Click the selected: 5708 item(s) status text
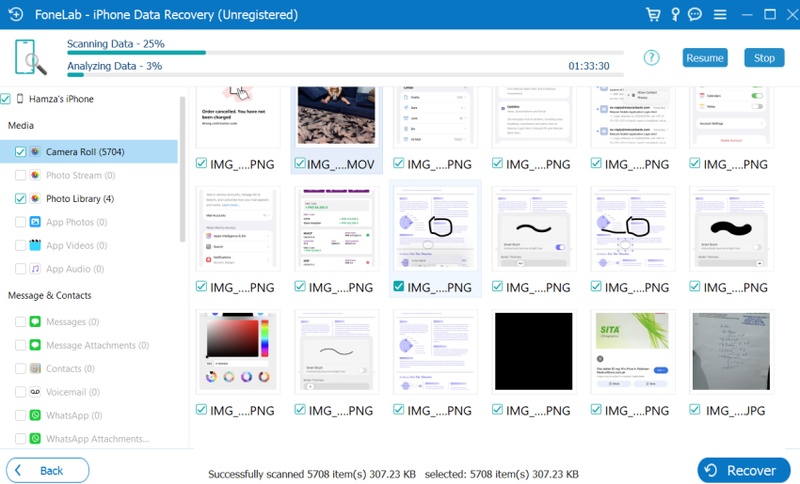Viewport: 800px width, 484px height. (x=502, y=474)
